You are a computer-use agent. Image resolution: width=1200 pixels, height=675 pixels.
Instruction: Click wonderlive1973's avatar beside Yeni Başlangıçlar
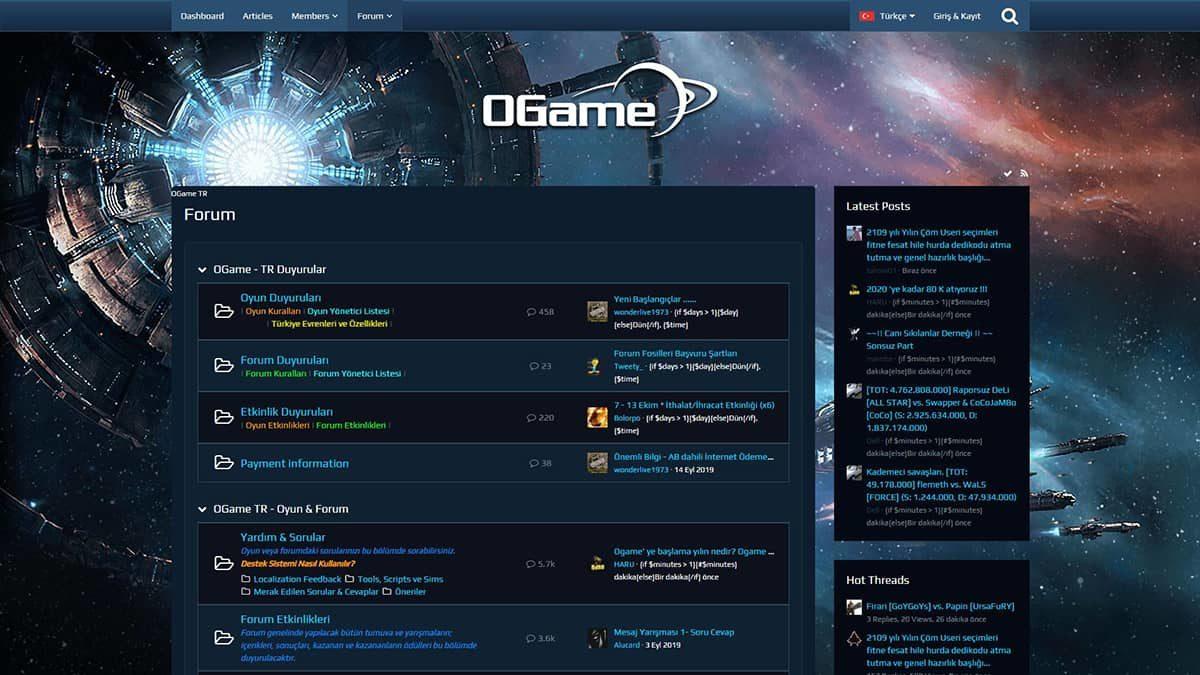point(597,311)
